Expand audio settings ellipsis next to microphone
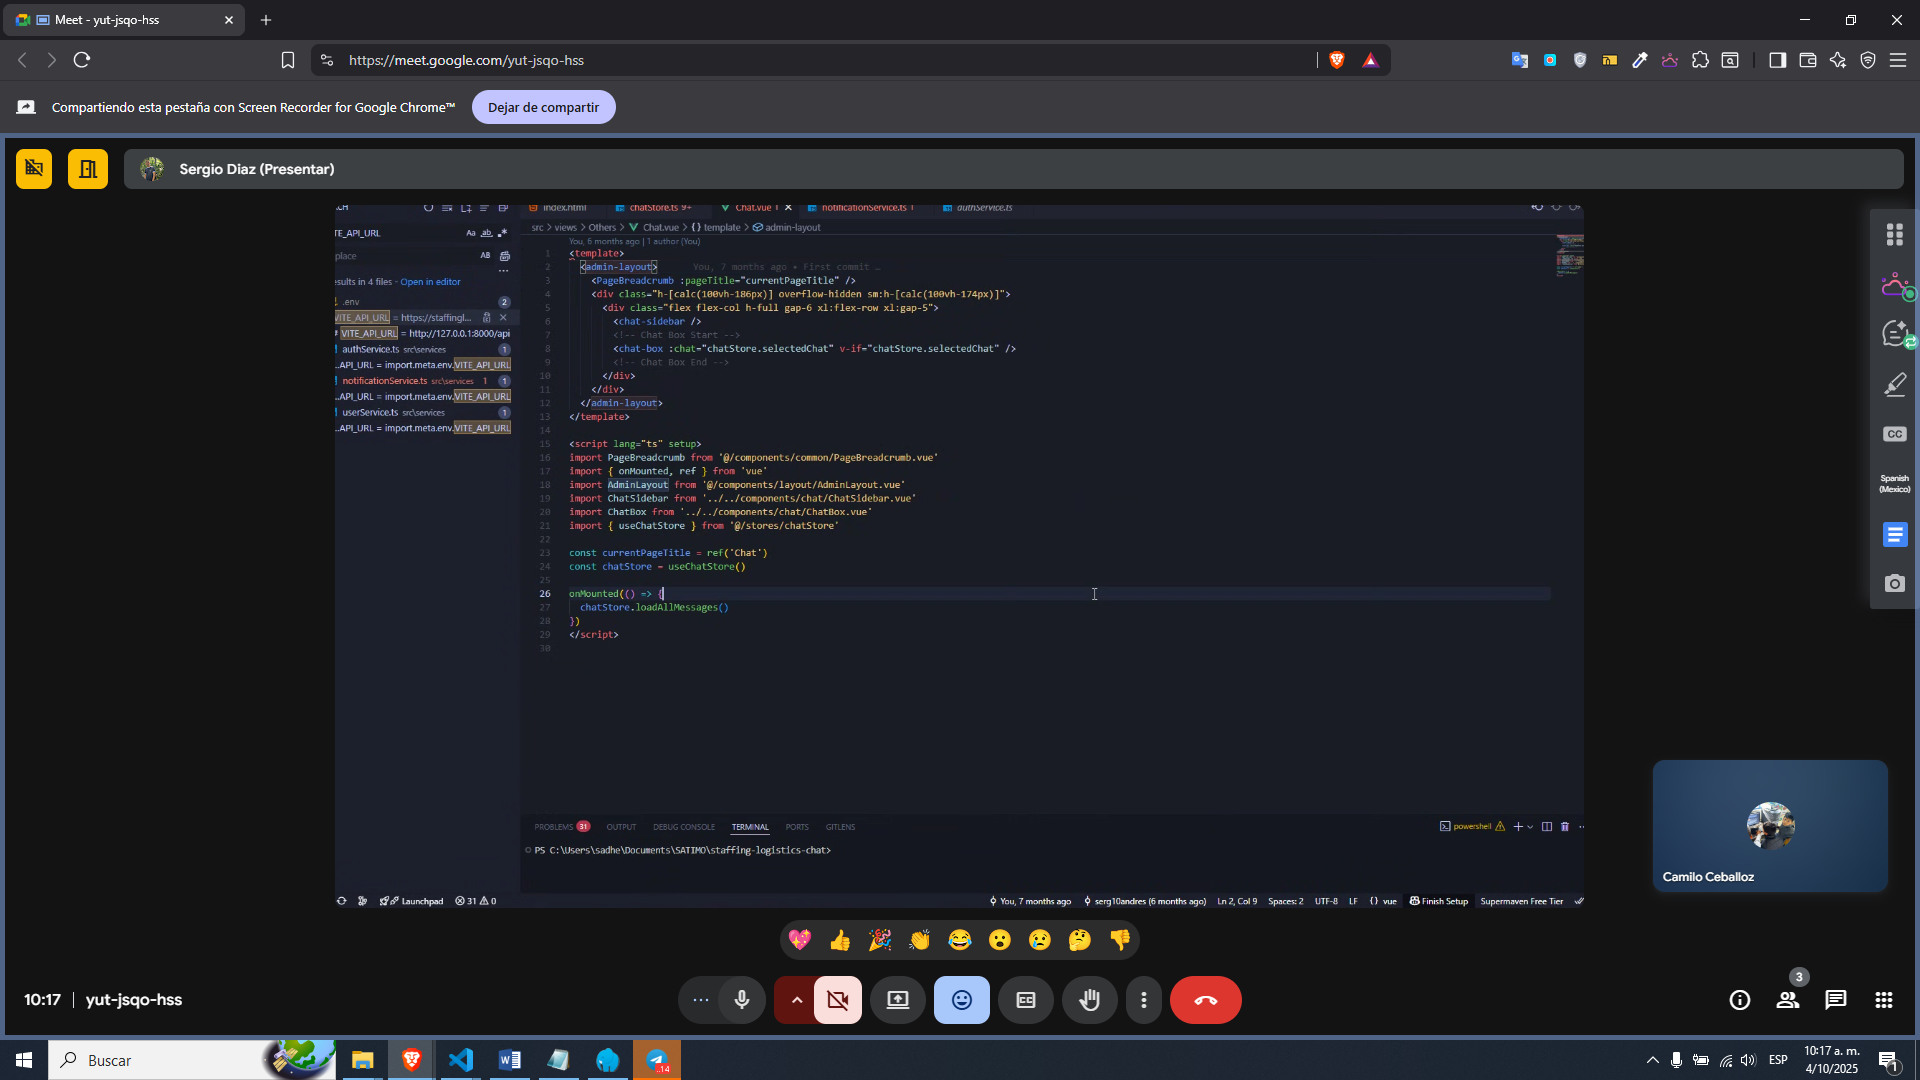Image resolution: width=1920 pixels, height=1080 pixels. pyautogui.click(x=700, y=1000)
